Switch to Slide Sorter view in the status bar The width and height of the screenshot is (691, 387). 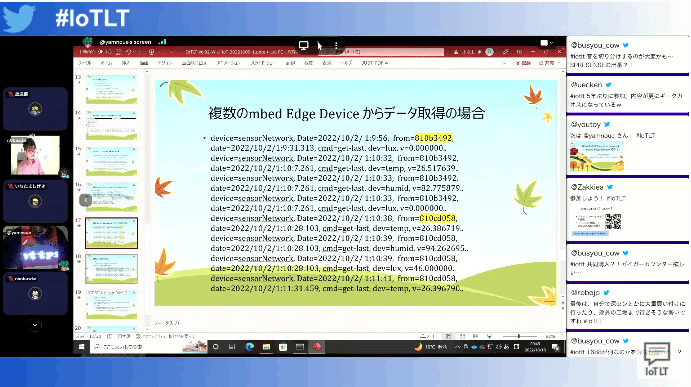click(x=462, y=336)
